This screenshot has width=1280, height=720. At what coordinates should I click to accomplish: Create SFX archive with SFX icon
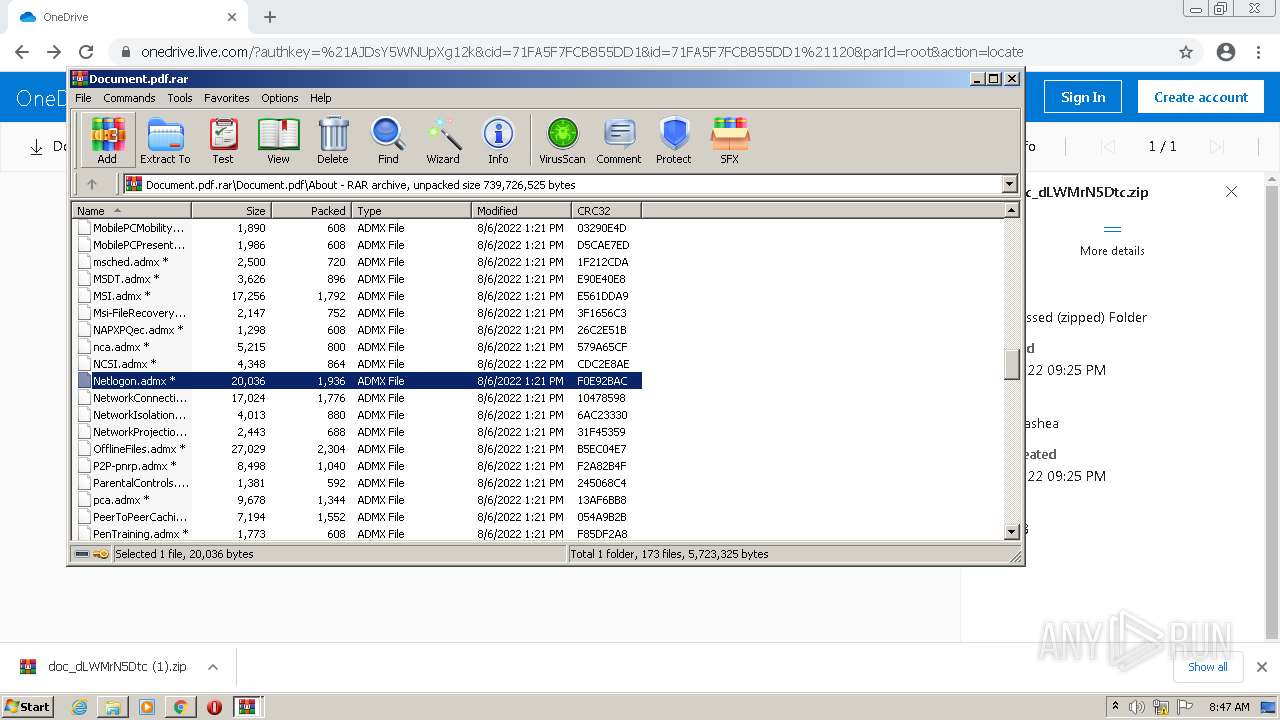coord(730,140)
